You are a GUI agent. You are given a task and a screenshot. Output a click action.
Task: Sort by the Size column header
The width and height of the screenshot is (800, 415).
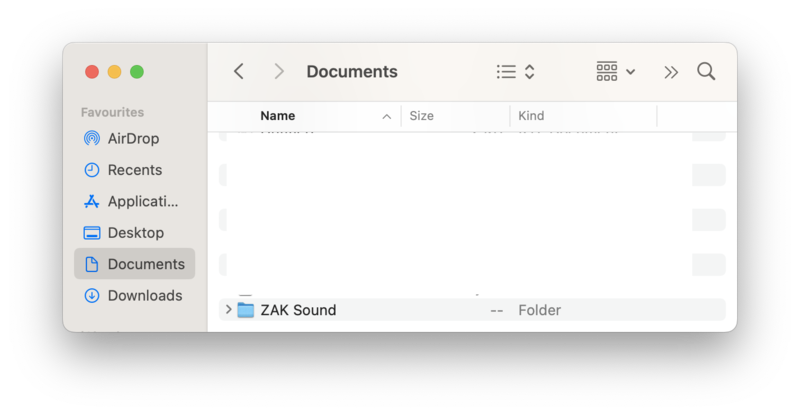tap(422, 116)
